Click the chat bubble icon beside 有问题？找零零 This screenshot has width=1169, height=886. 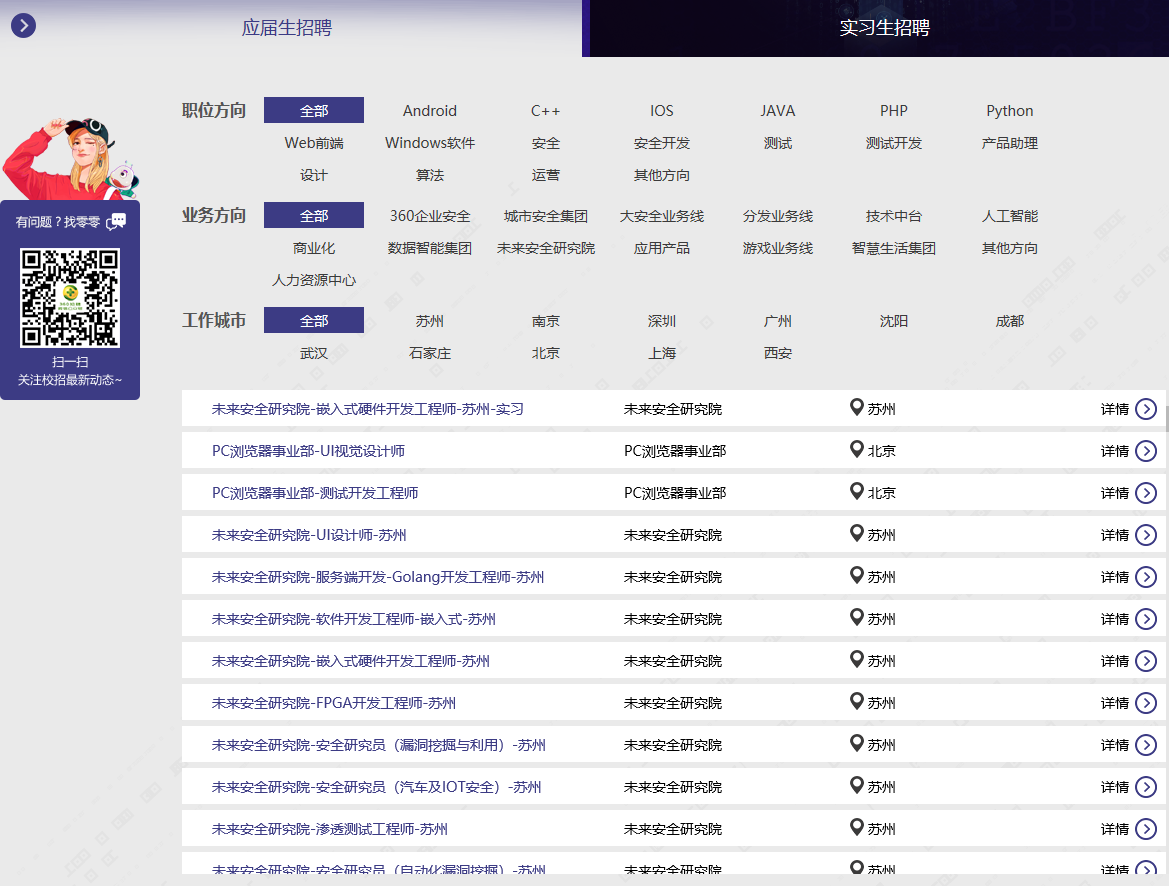tap(118, 221)
